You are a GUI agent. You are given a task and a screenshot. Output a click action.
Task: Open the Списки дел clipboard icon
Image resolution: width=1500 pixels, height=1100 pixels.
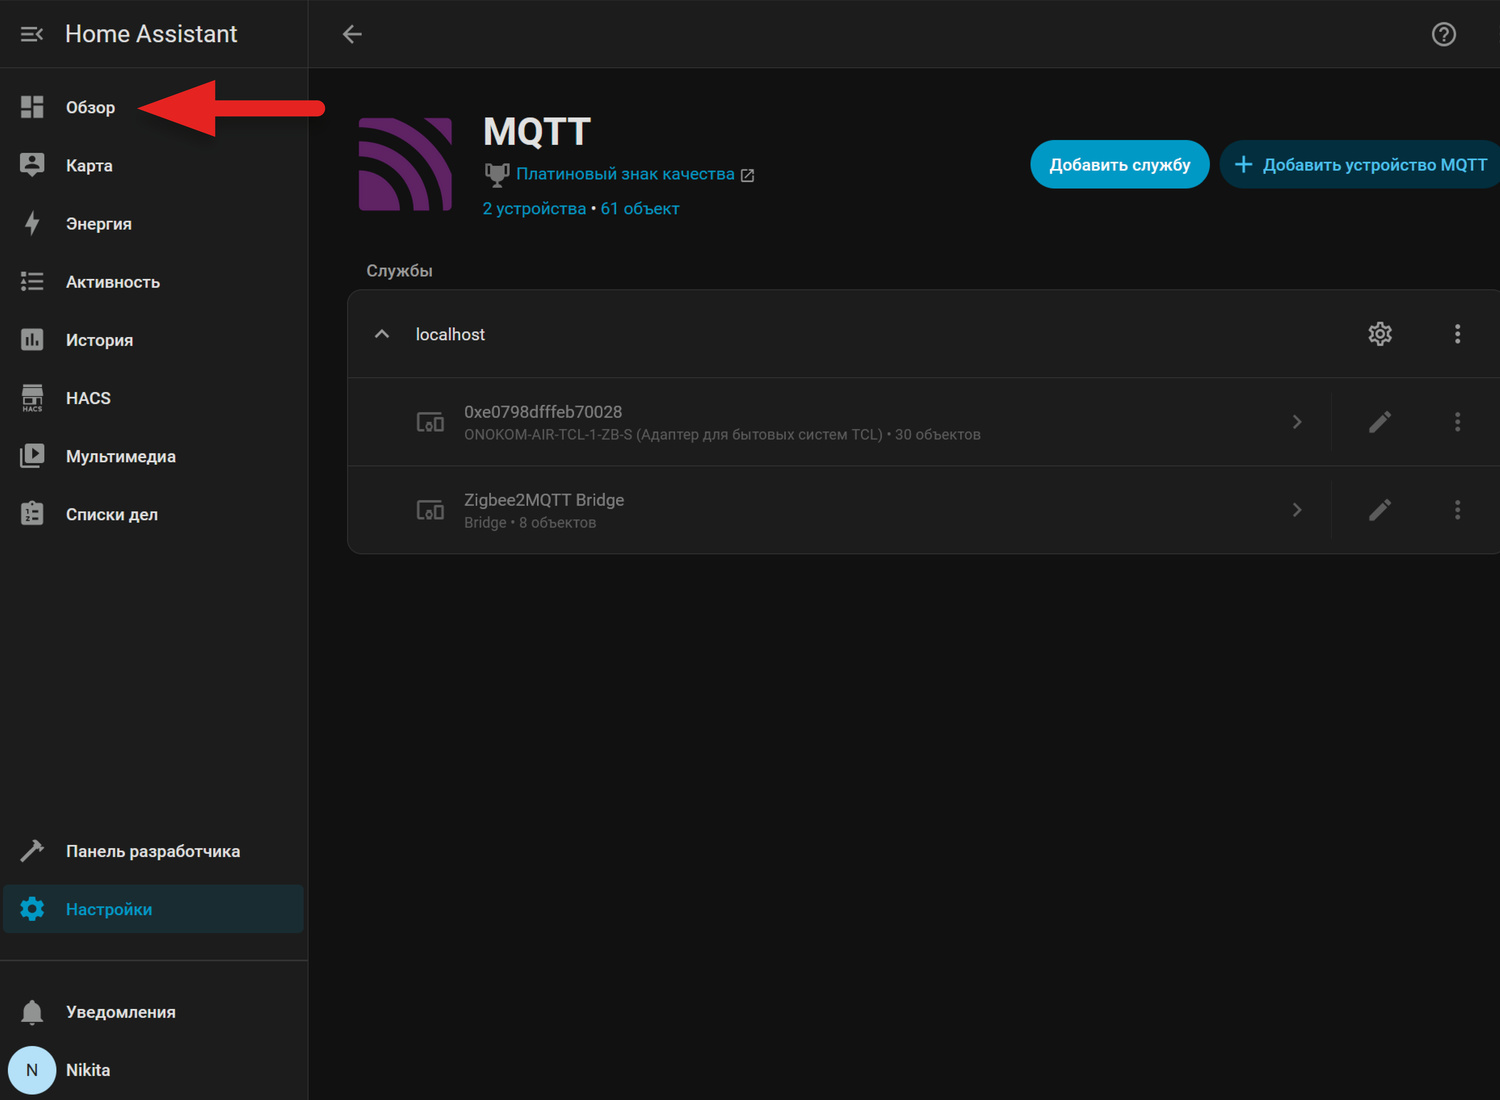32,514
